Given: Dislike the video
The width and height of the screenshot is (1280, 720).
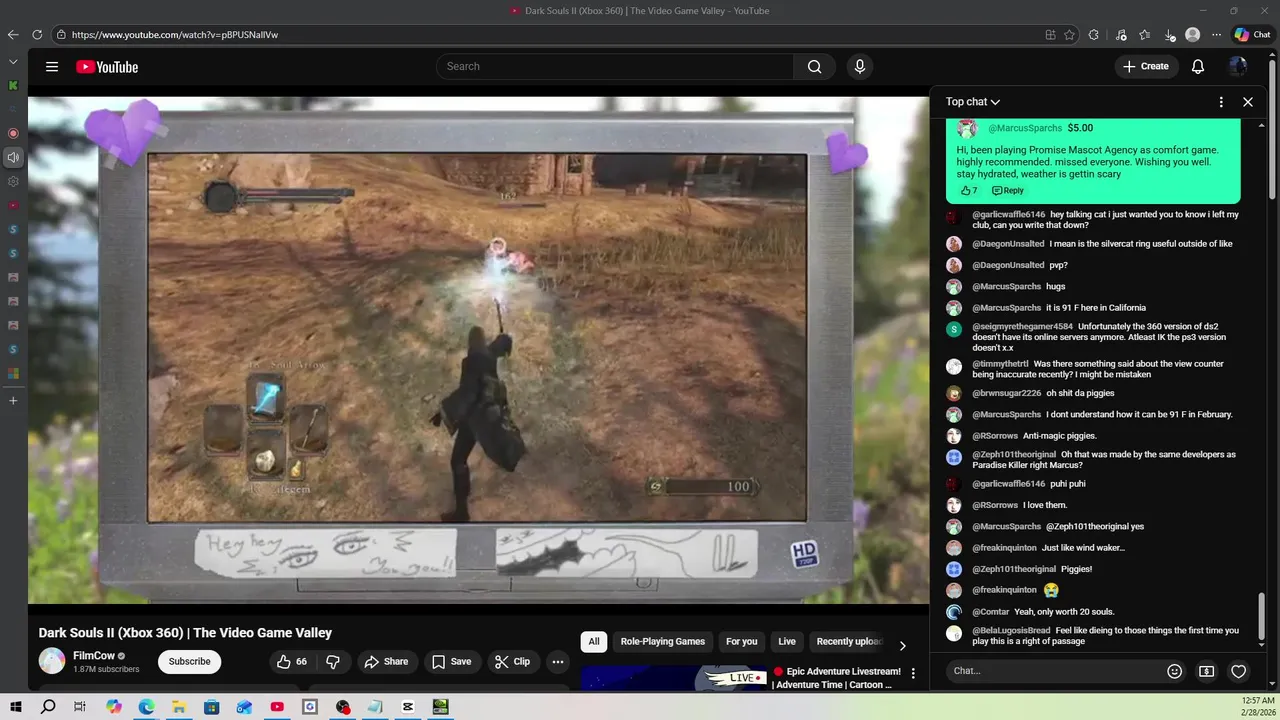Looking at the screenshot, I should coord(333,661).
